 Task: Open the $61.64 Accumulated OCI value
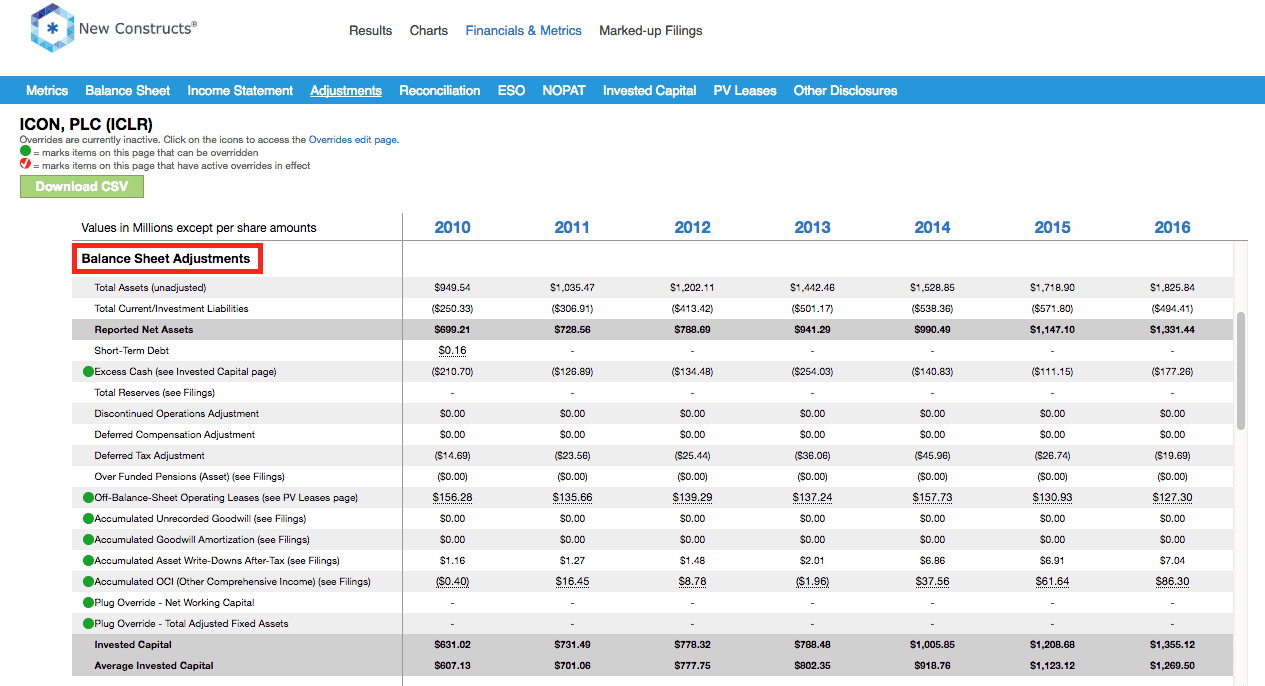click(1052, 581)
